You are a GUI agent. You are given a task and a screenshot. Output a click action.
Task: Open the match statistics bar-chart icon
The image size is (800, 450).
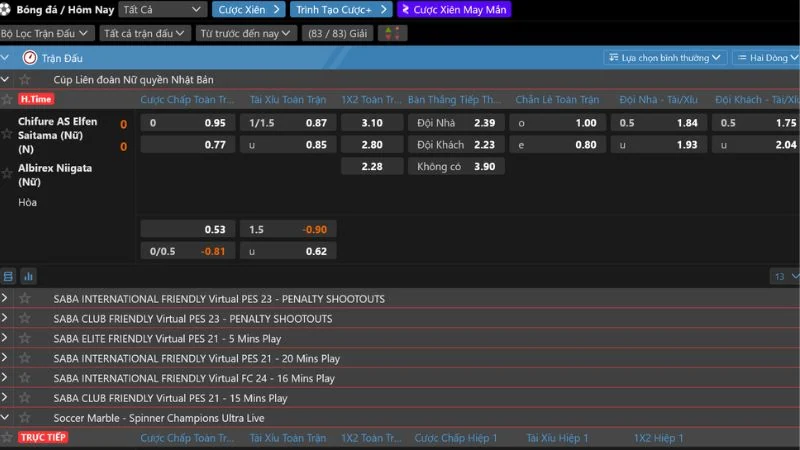pos(28,277)
